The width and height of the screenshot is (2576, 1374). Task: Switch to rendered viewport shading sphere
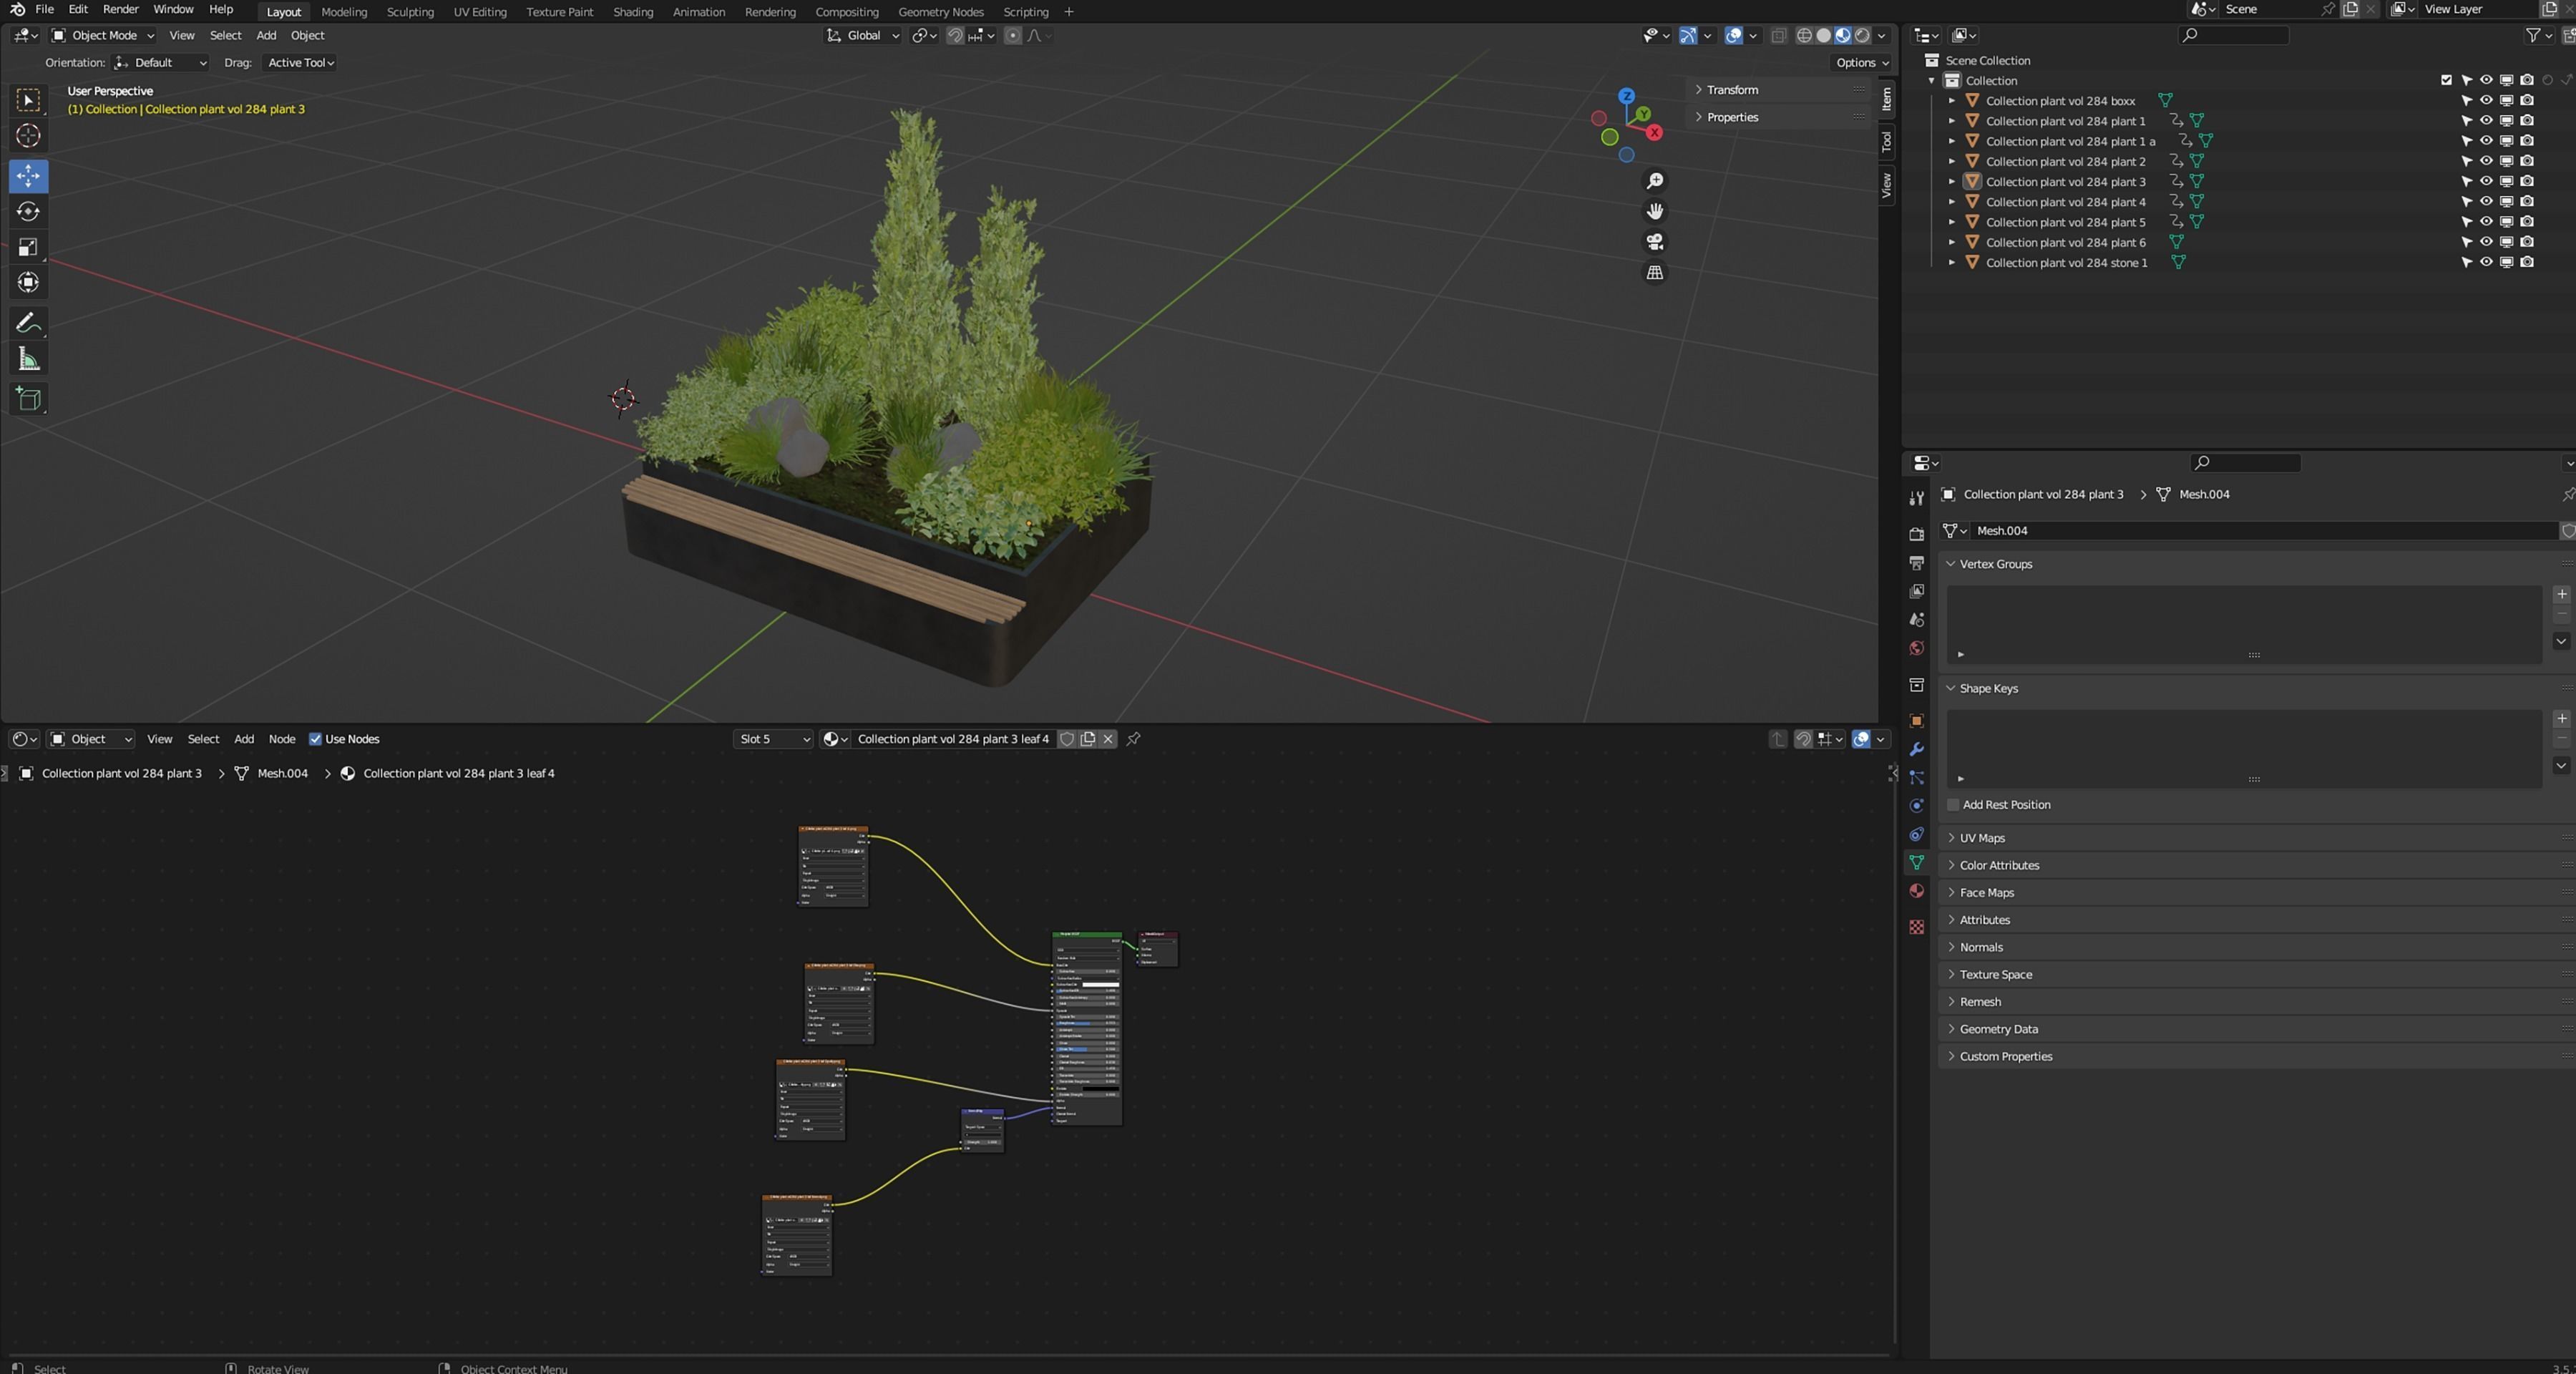click(1862, 35)
